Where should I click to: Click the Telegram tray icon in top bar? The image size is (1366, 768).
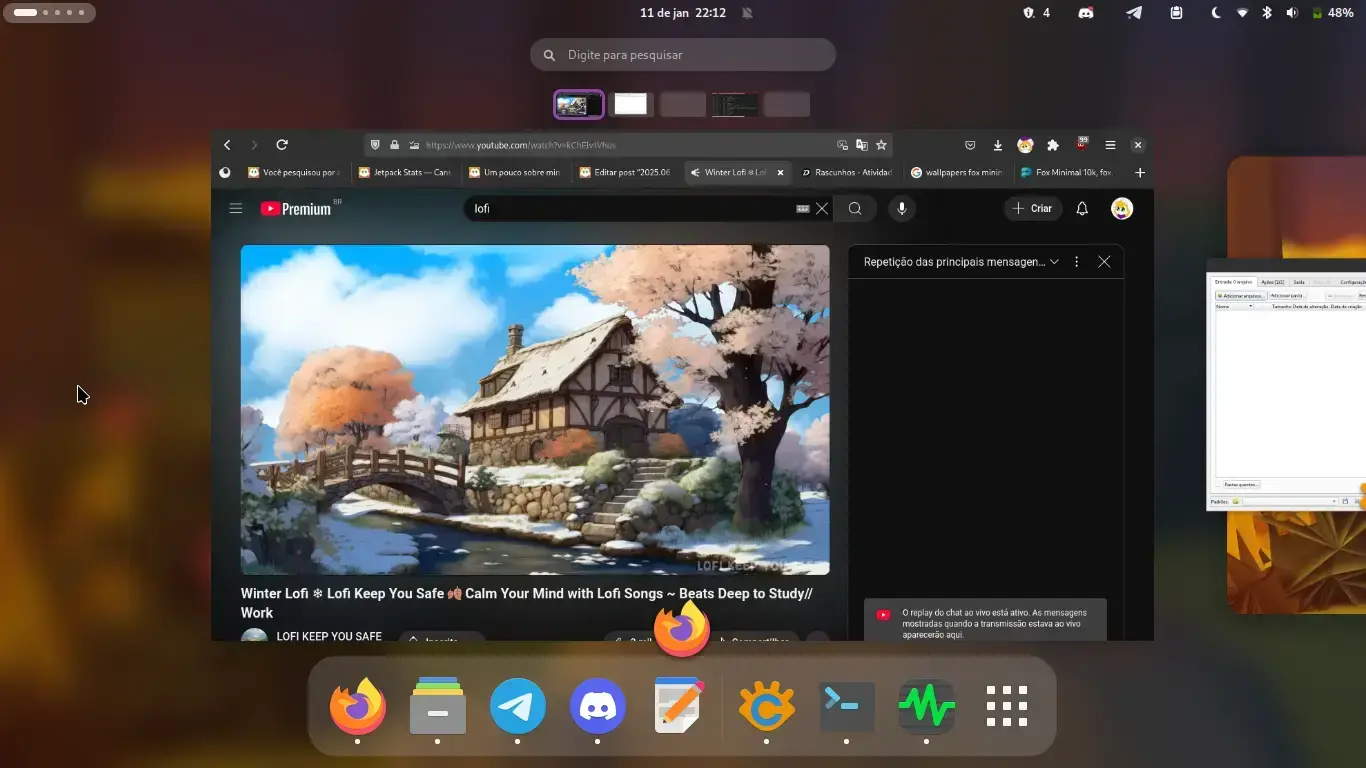pyautogui.click(x=1134, y=13)
